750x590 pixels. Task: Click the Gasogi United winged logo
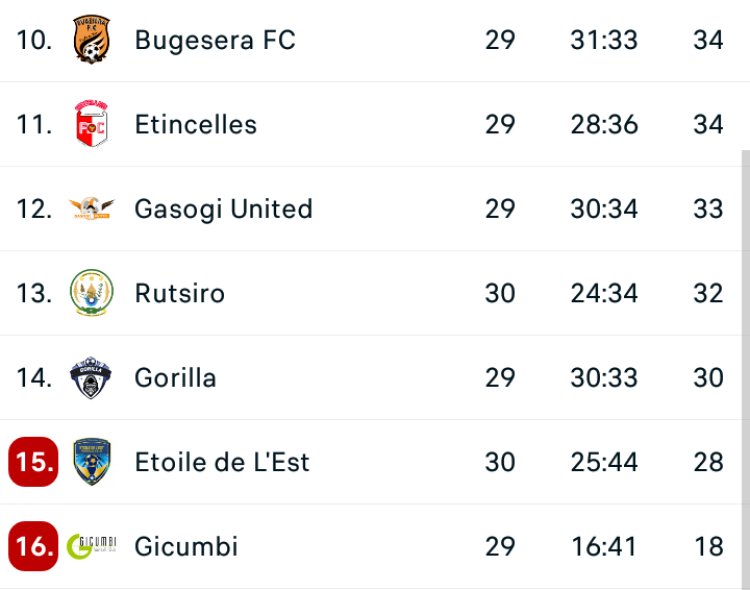coord(92,209)
